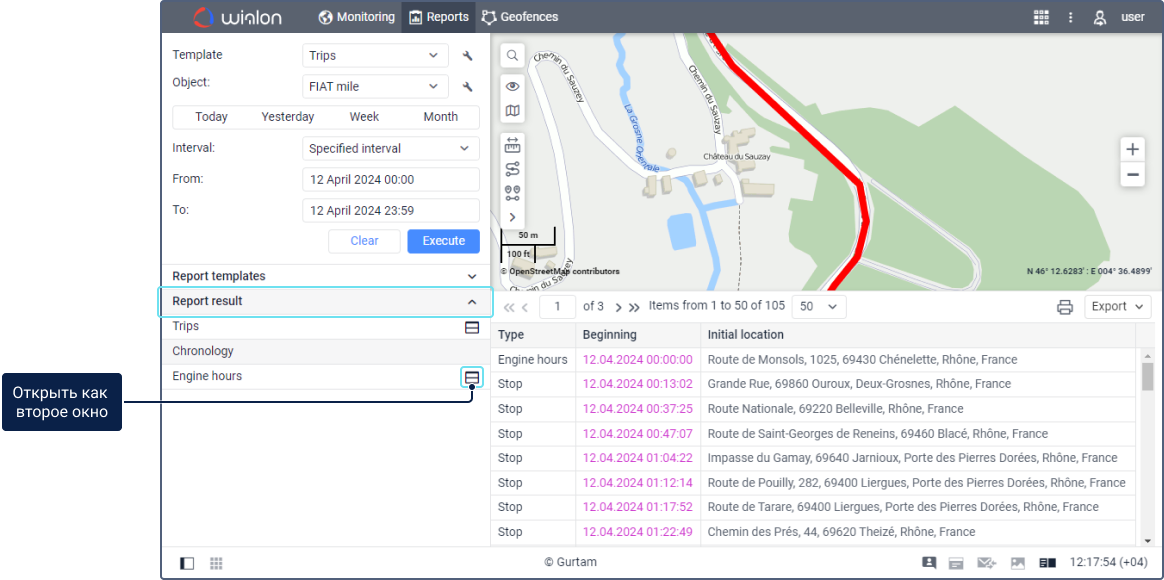Switch to the Reports tab
Viewport: 1164px width, 580px height.
[x=439, y=16]
